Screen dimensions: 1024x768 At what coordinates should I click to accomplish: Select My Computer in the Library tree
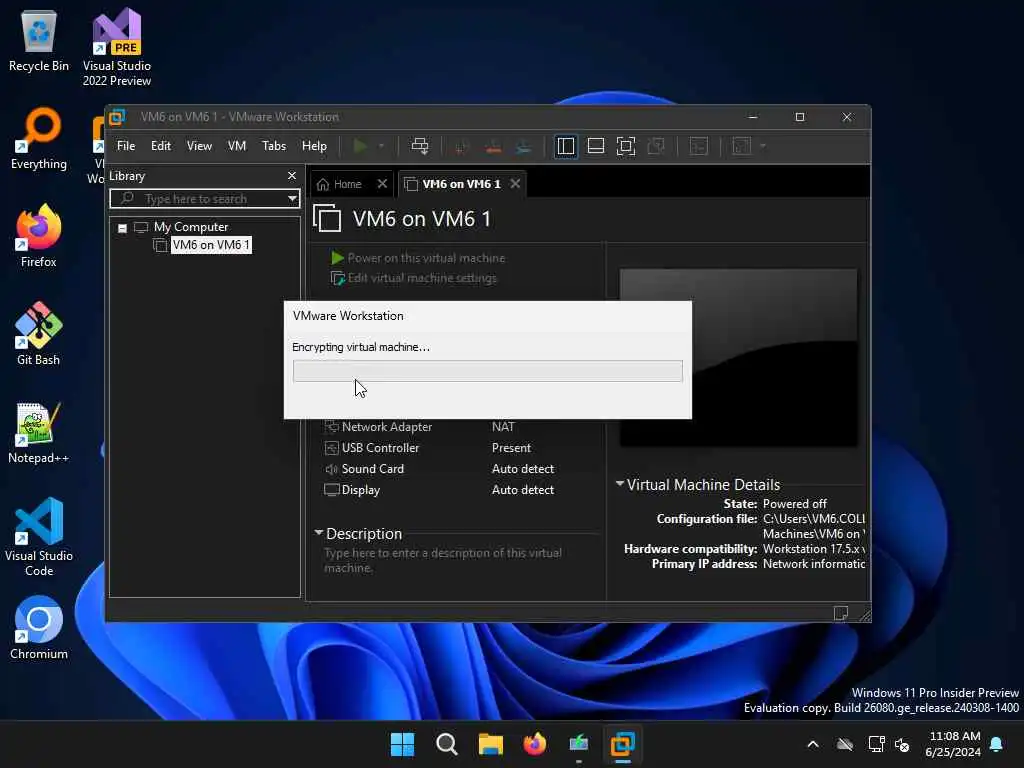[191, 227]
